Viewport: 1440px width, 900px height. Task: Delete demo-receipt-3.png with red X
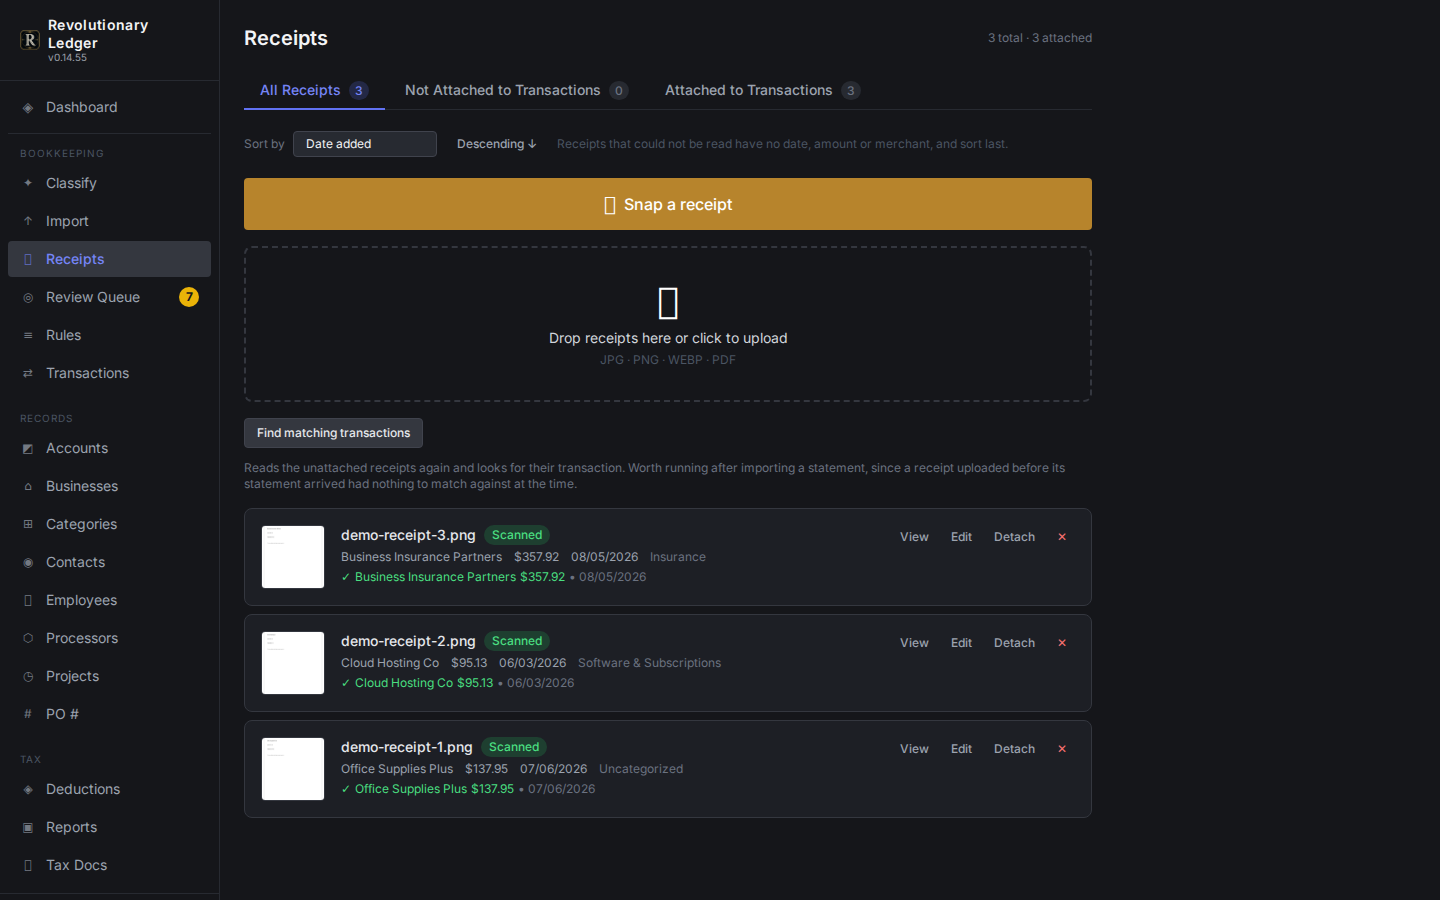click(x=1062, y=537)
